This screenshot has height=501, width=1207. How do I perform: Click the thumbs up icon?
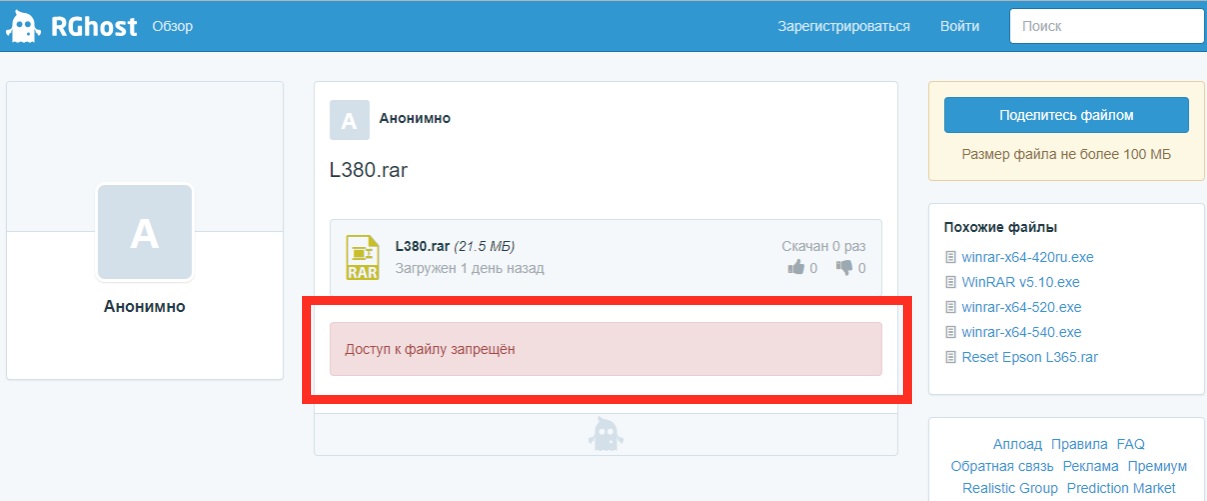click(796, 267)
